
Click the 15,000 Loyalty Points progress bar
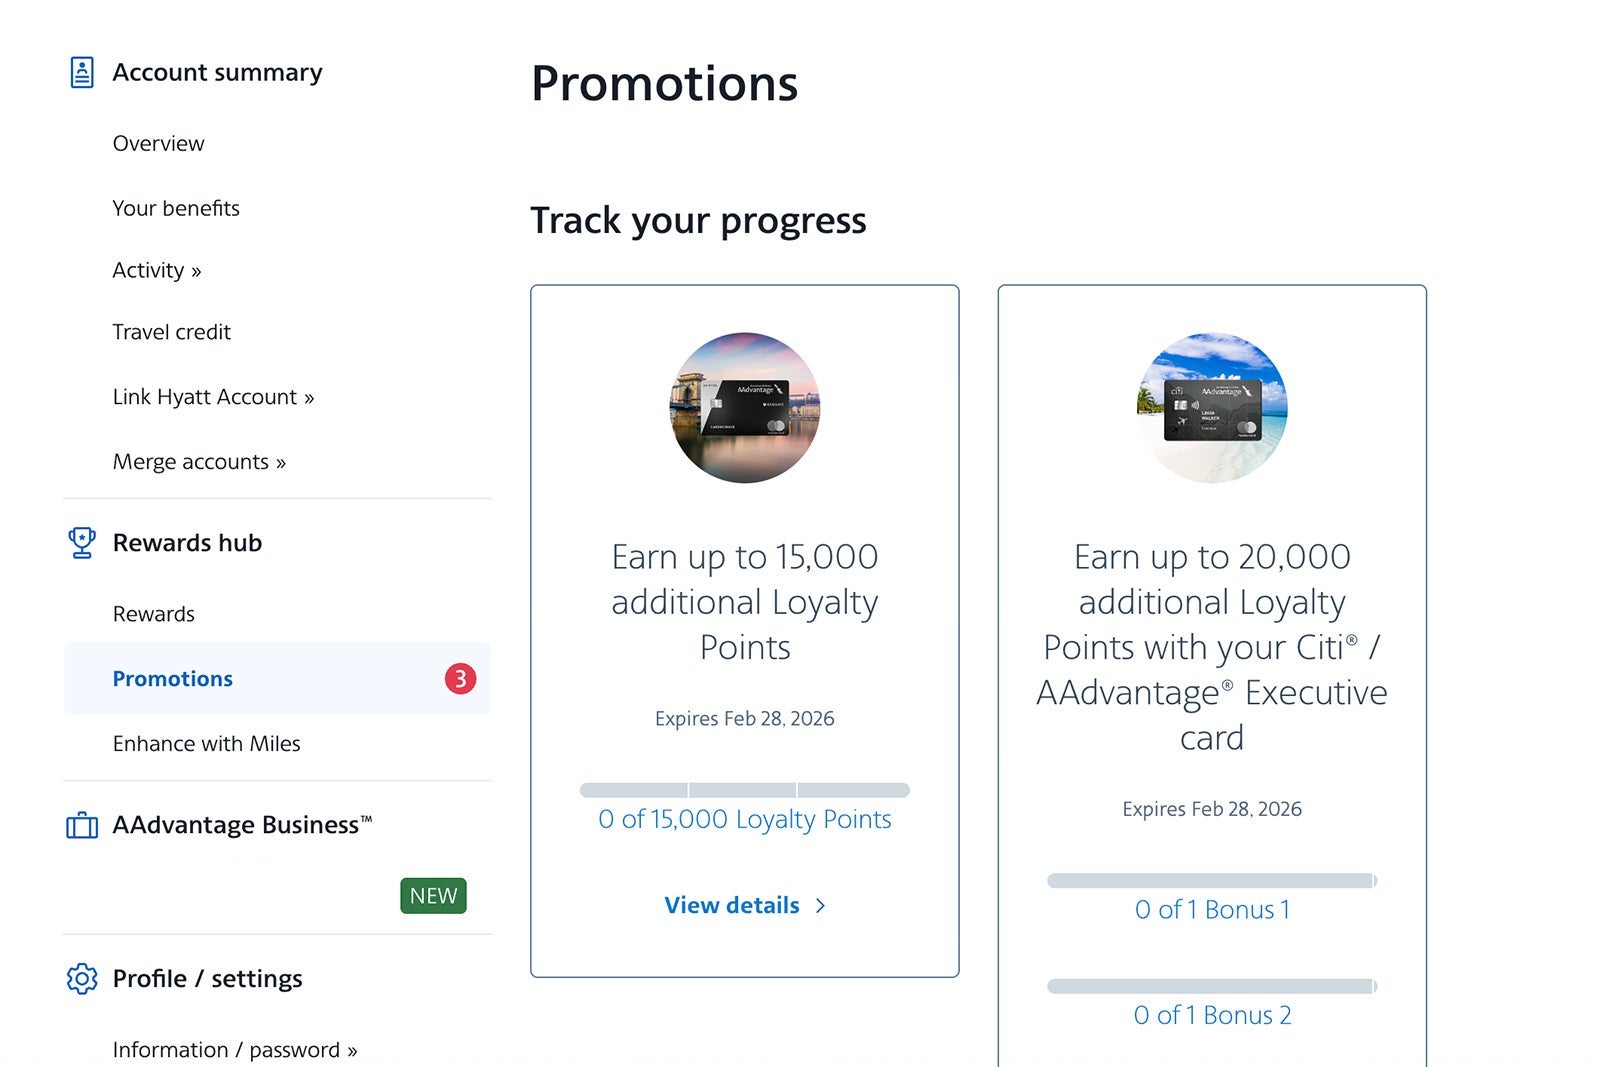[744, 789]
